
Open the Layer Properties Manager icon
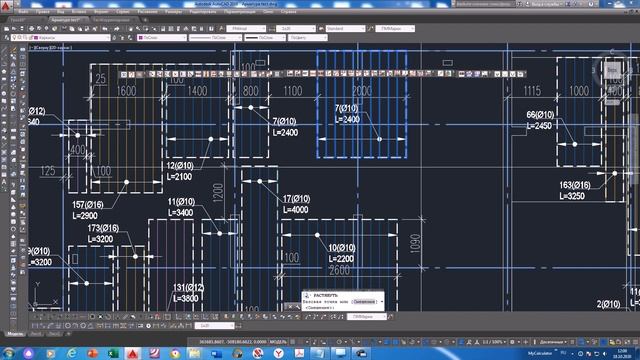point(6,38)
